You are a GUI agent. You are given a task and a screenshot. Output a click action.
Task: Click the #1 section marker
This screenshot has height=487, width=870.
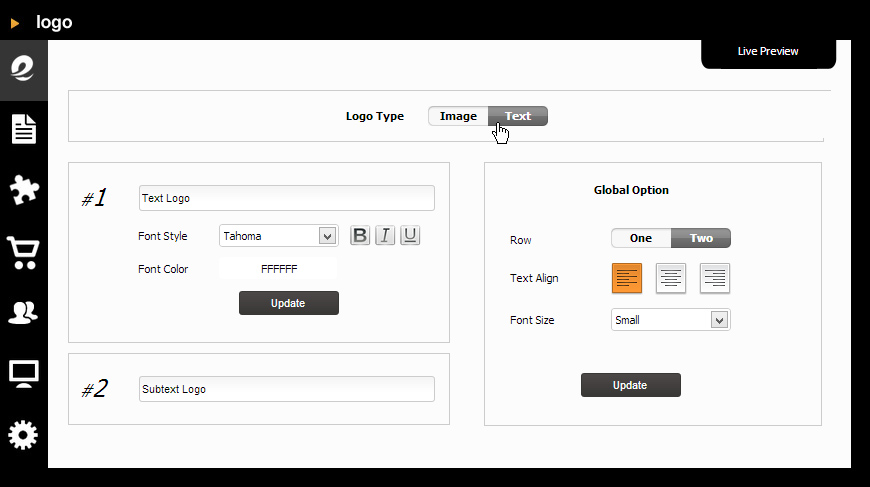tap(94, 198)
